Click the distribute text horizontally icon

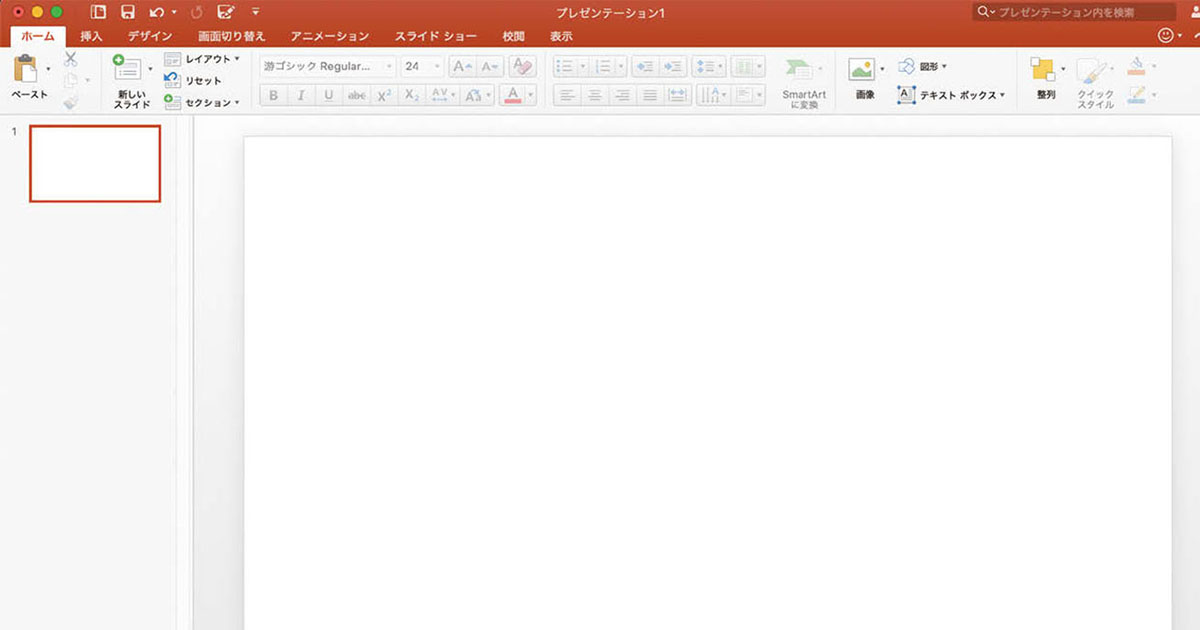(x=678, y=96)
